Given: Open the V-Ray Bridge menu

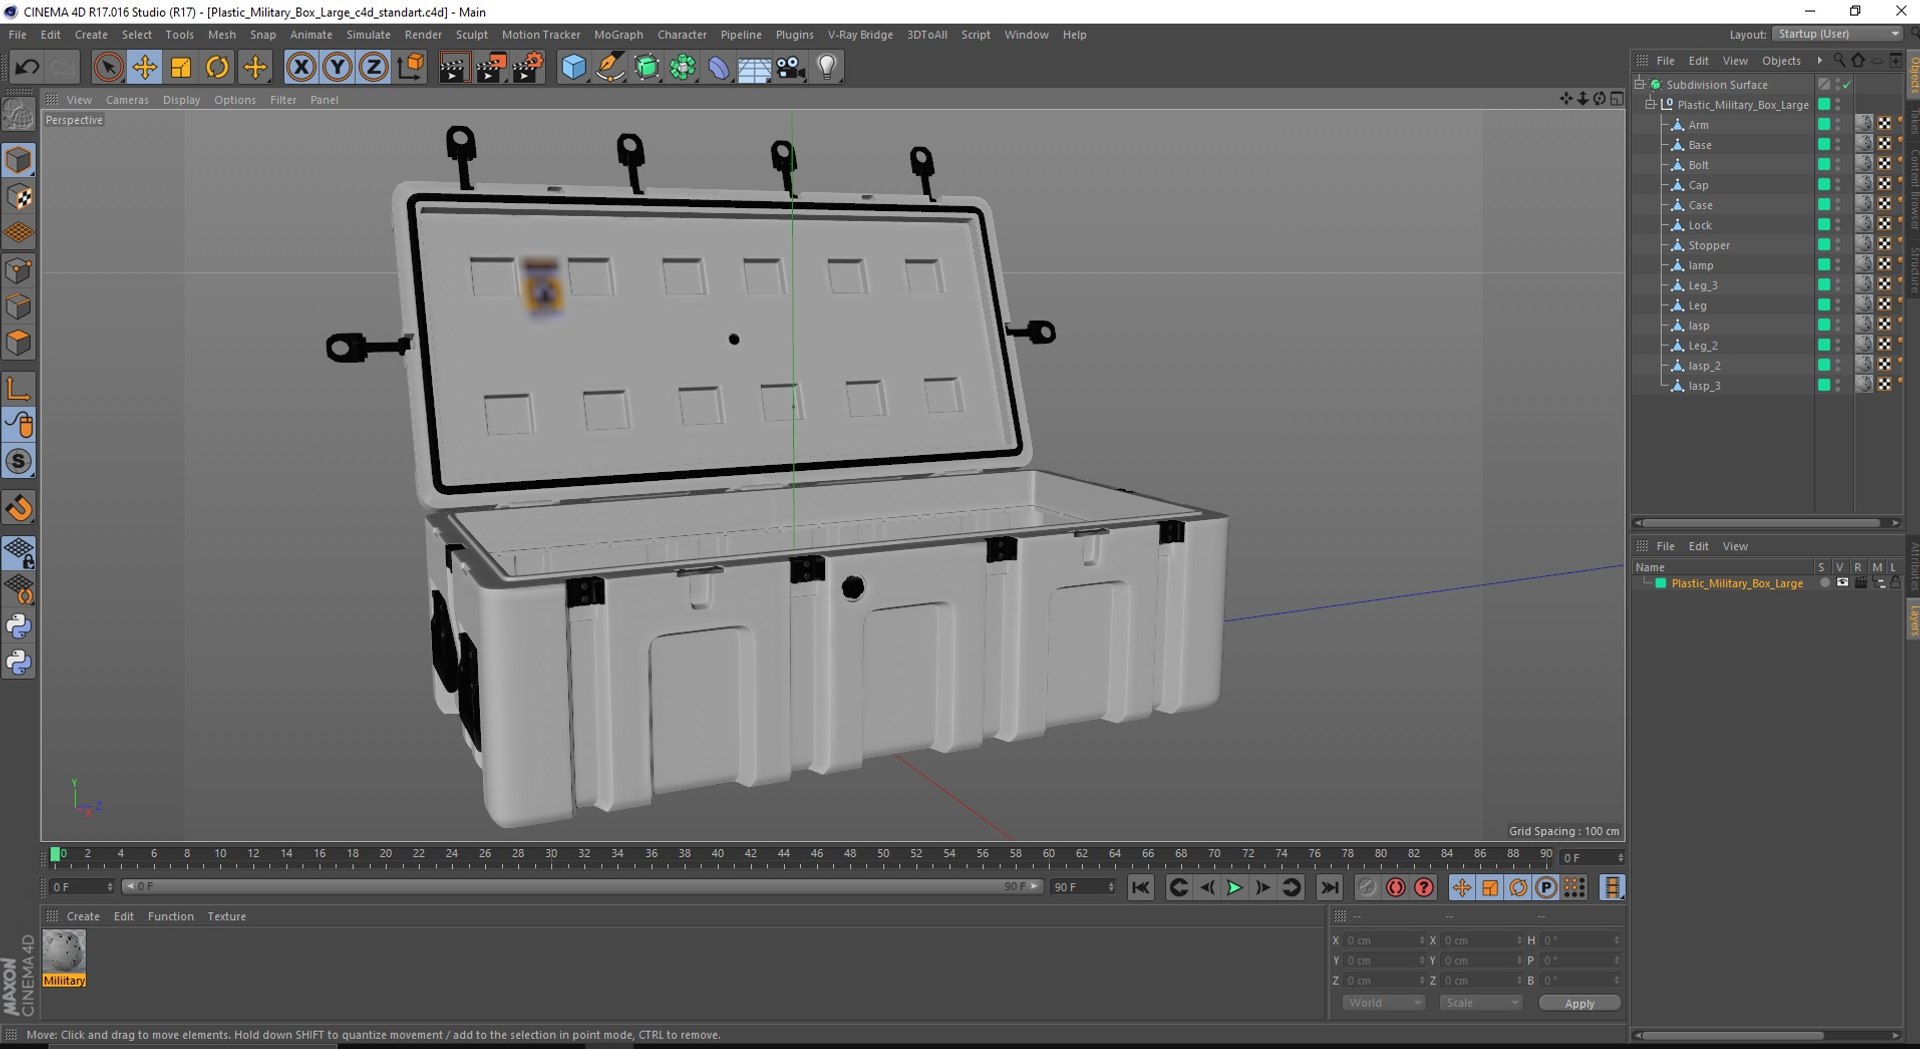Looking at the screenshot, I should point(860,34).
